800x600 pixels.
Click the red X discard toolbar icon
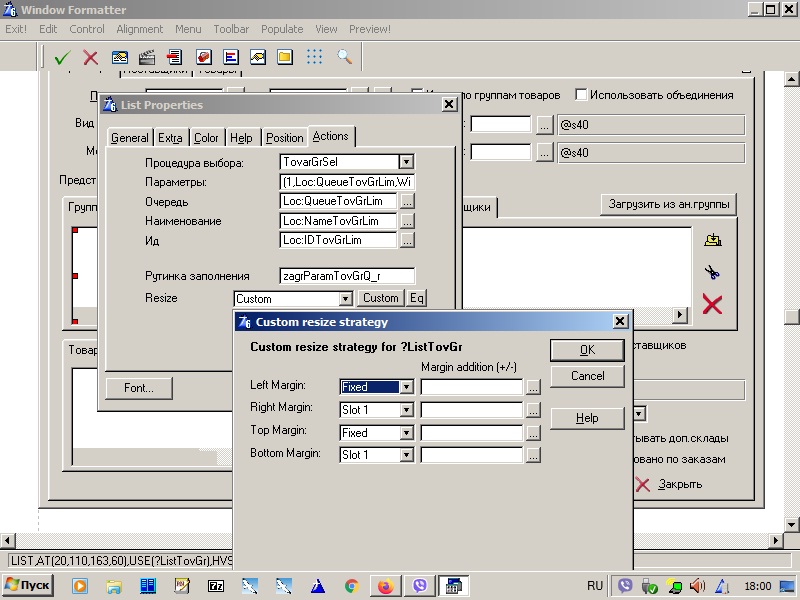click(91, 57)
